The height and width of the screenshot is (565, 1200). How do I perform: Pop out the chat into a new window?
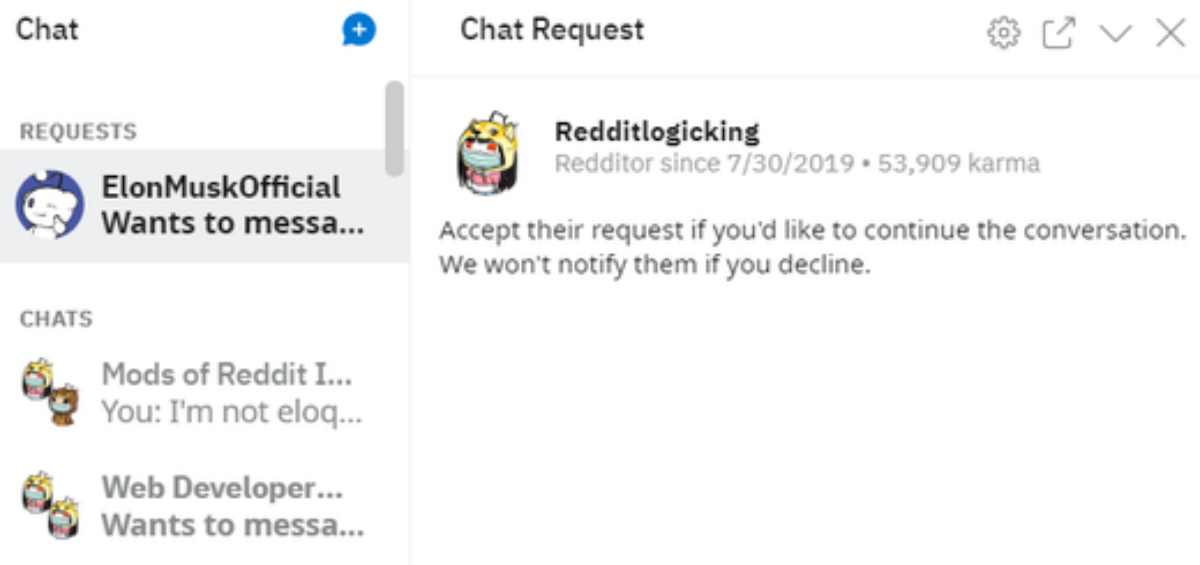click(x=1058, y=33)
